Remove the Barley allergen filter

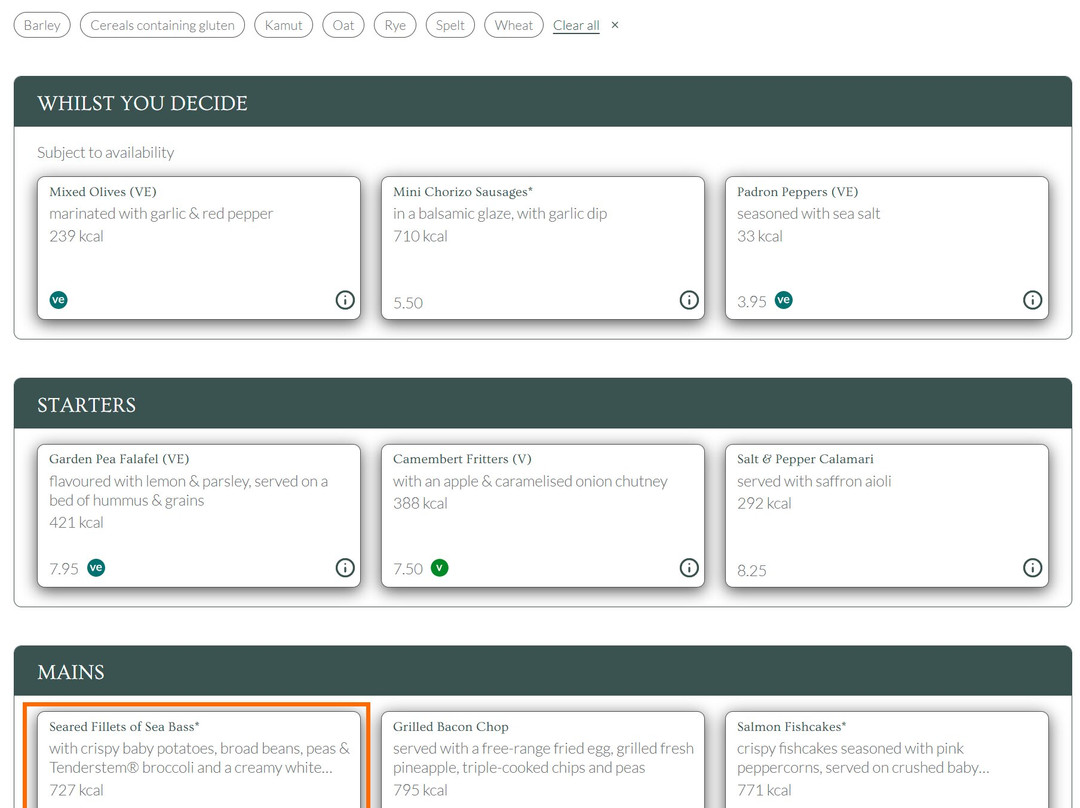coord(42,25)
